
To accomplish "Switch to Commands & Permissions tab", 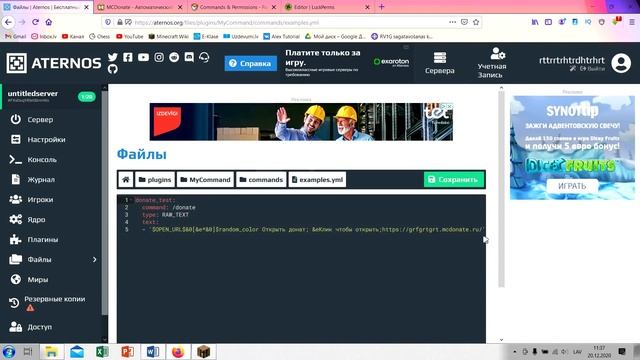I will 233,7.
